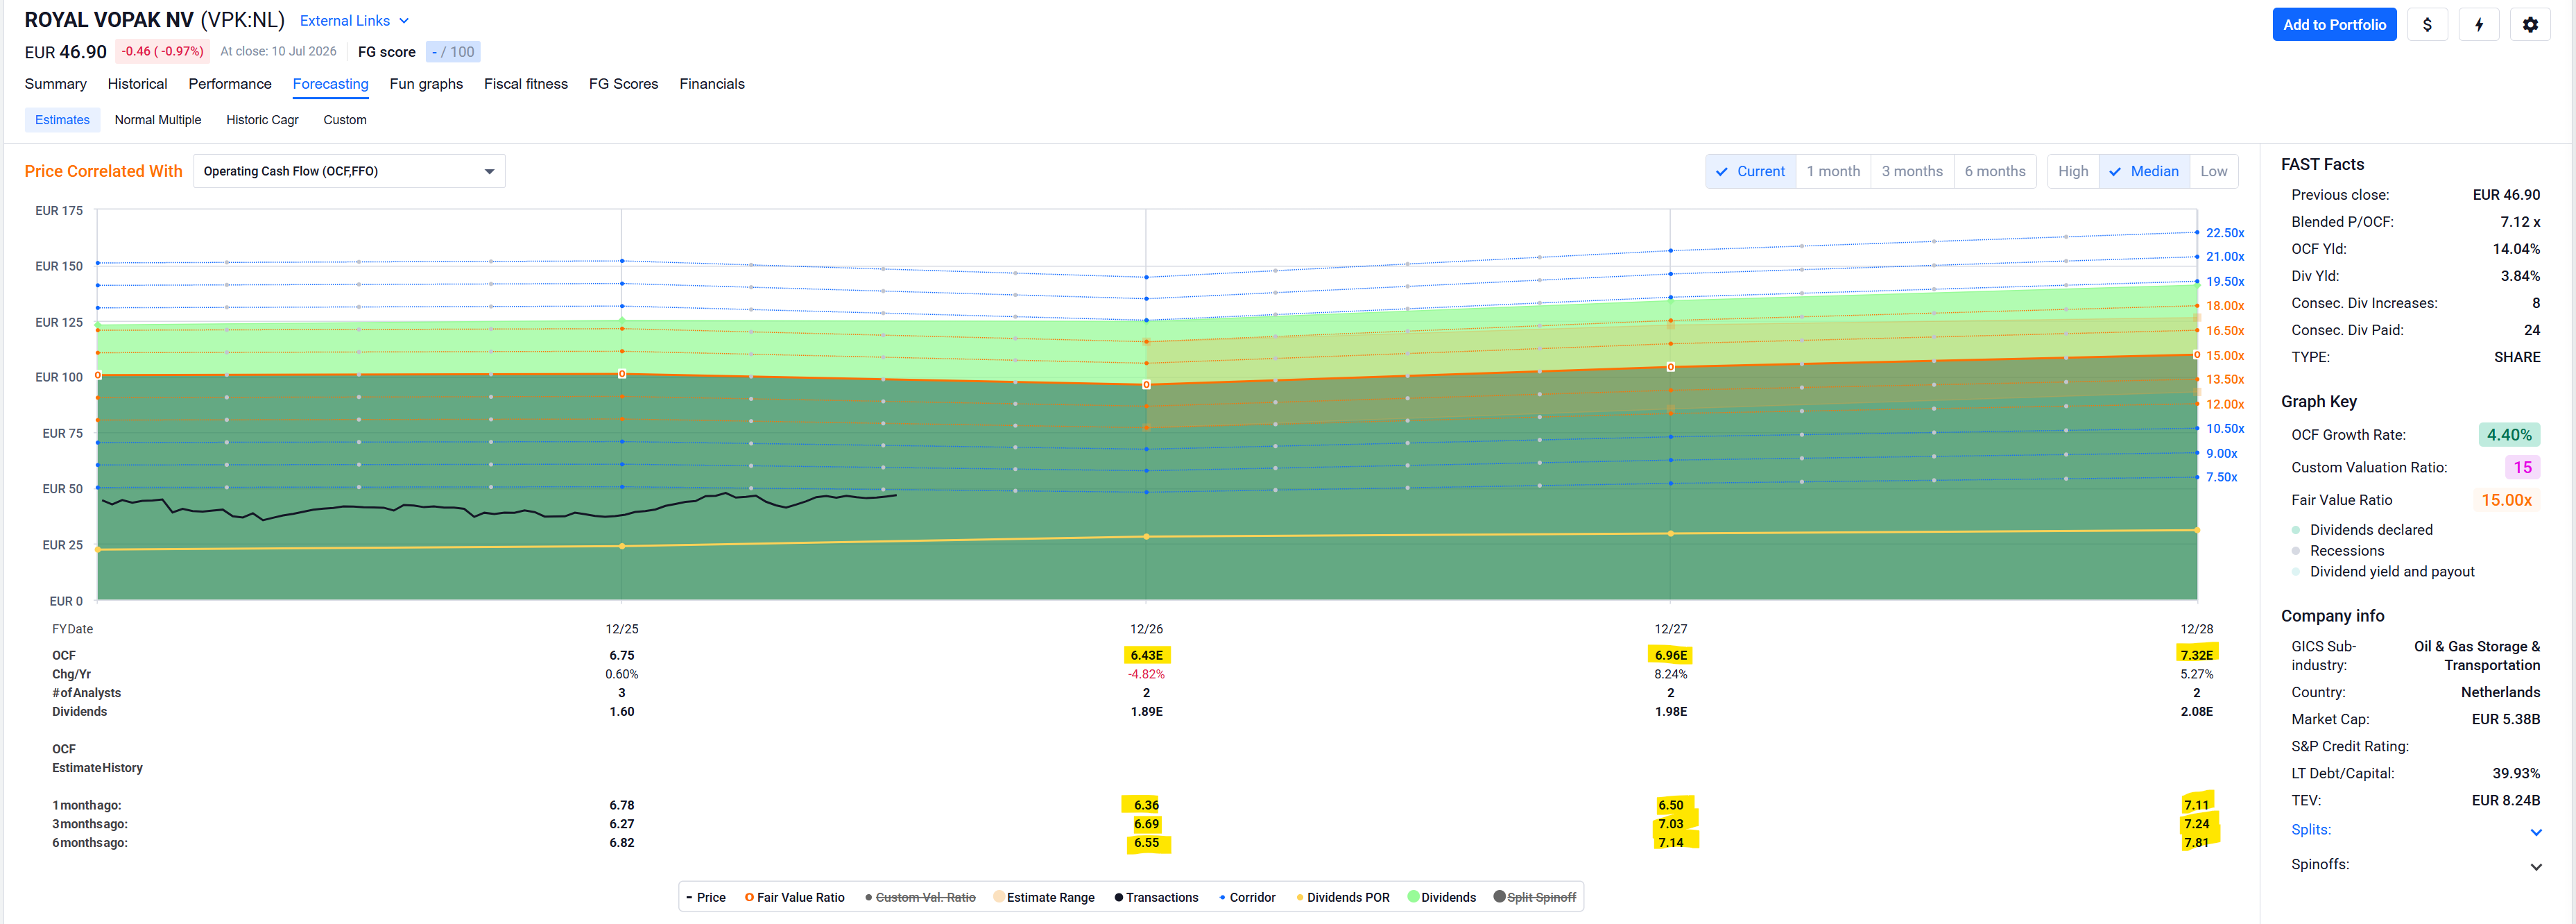Toggle the Price legend marker
The image size is (2576, 924).
click(x=689, y=897)
